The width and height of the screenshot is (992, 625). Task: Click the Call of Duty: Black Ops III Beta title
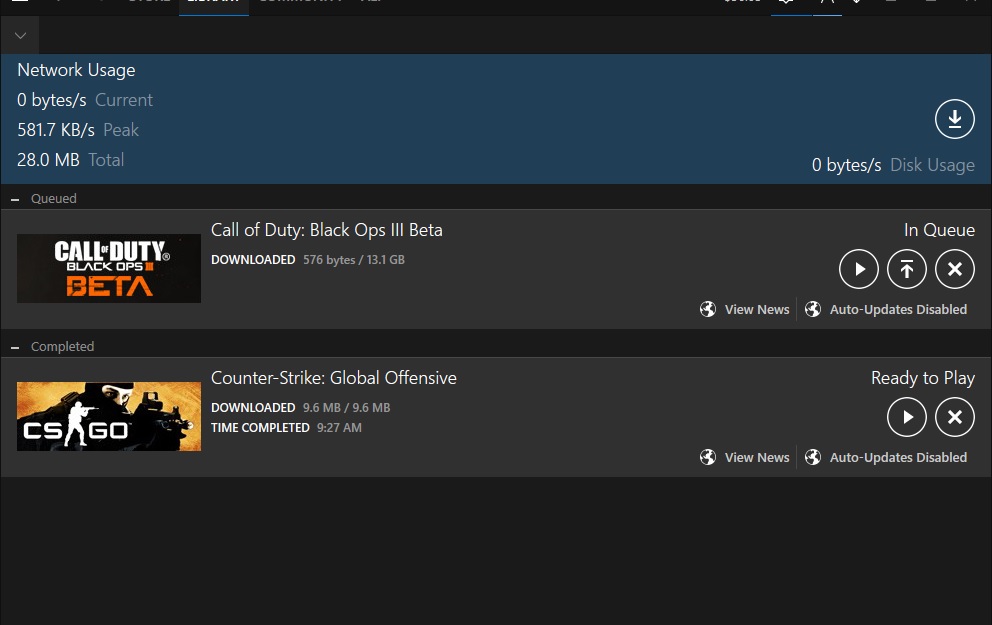(x=326, y=230)
